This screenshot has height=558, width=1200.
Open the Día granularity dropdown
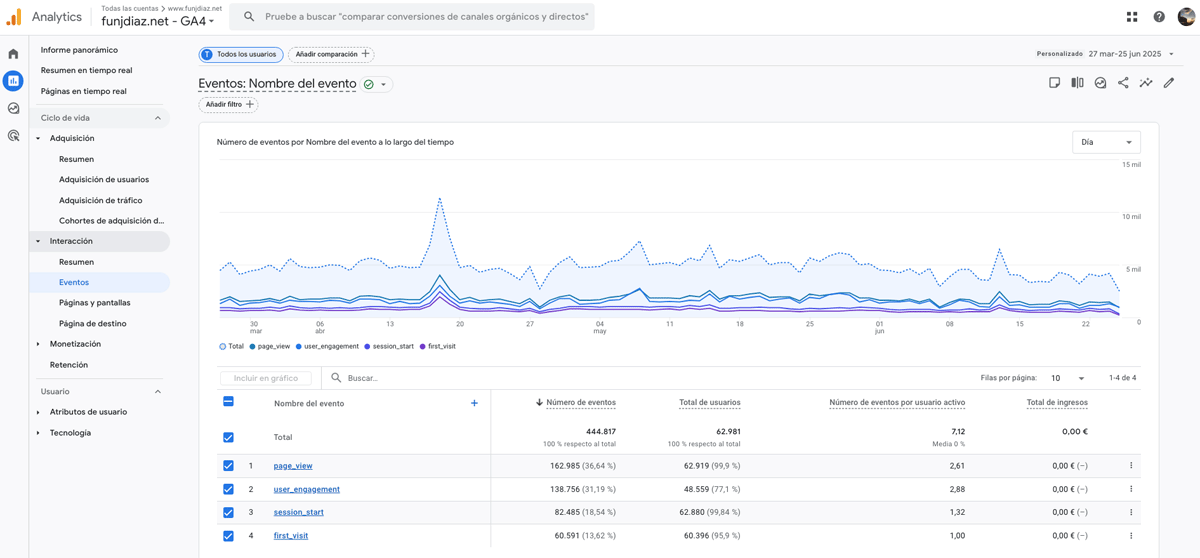click(x=1106, y=142)
